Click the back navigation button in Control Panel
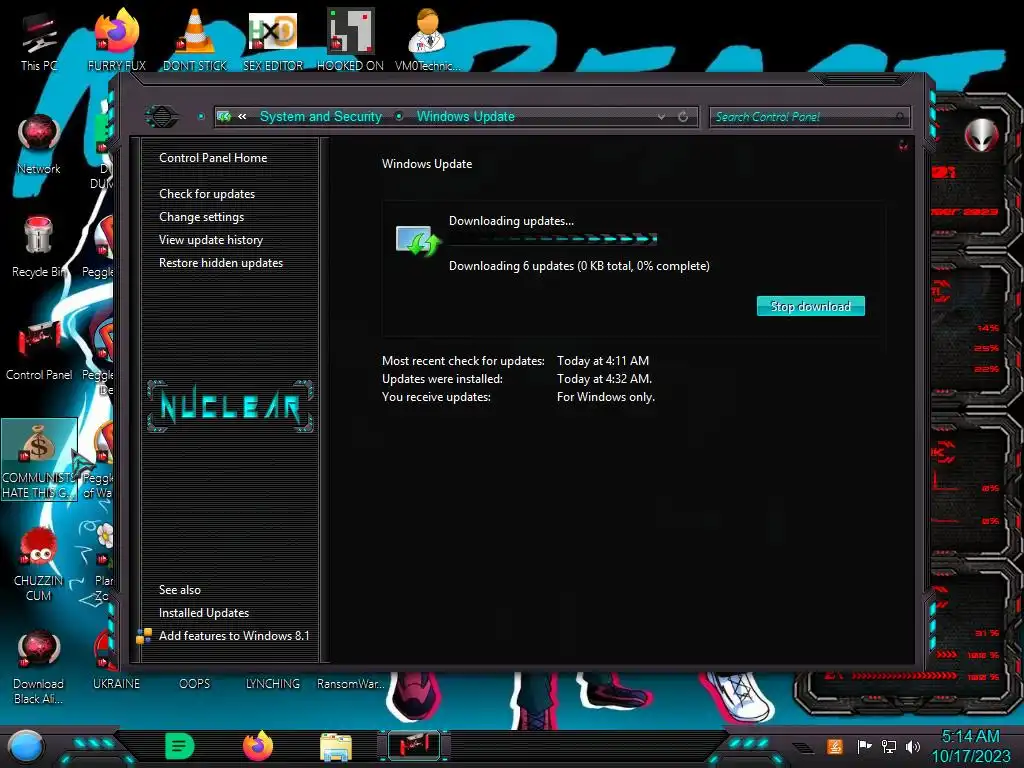This screenshot has height=768, width=1024. point(161,116)
